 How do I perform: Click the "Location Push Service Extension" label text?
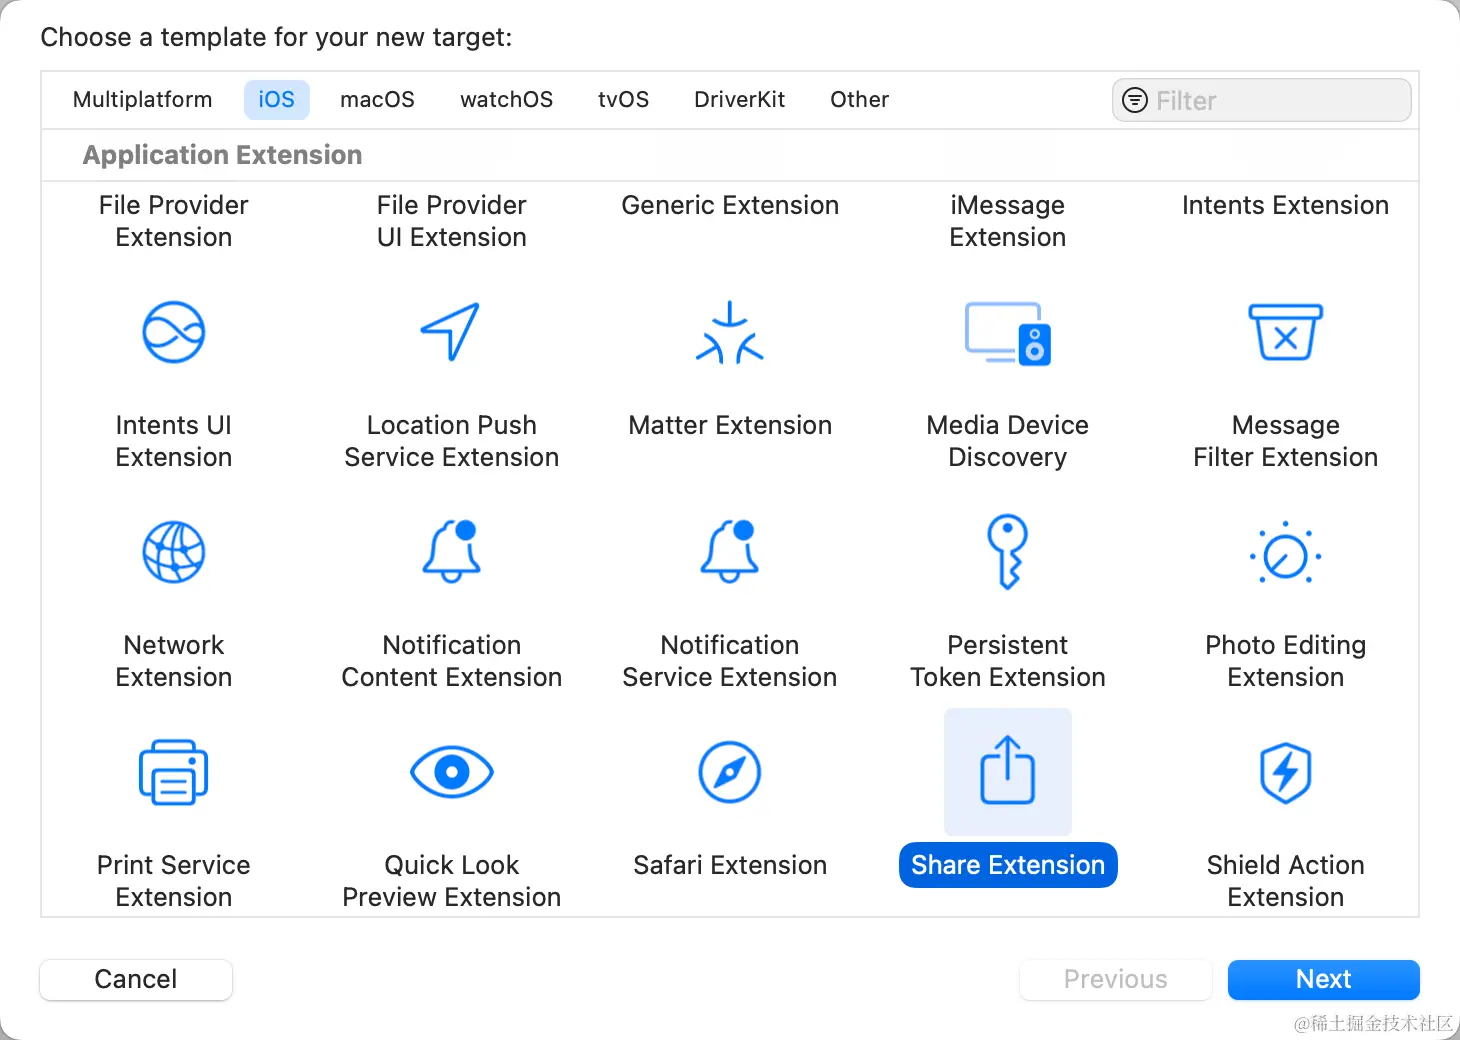pos(452,441)
